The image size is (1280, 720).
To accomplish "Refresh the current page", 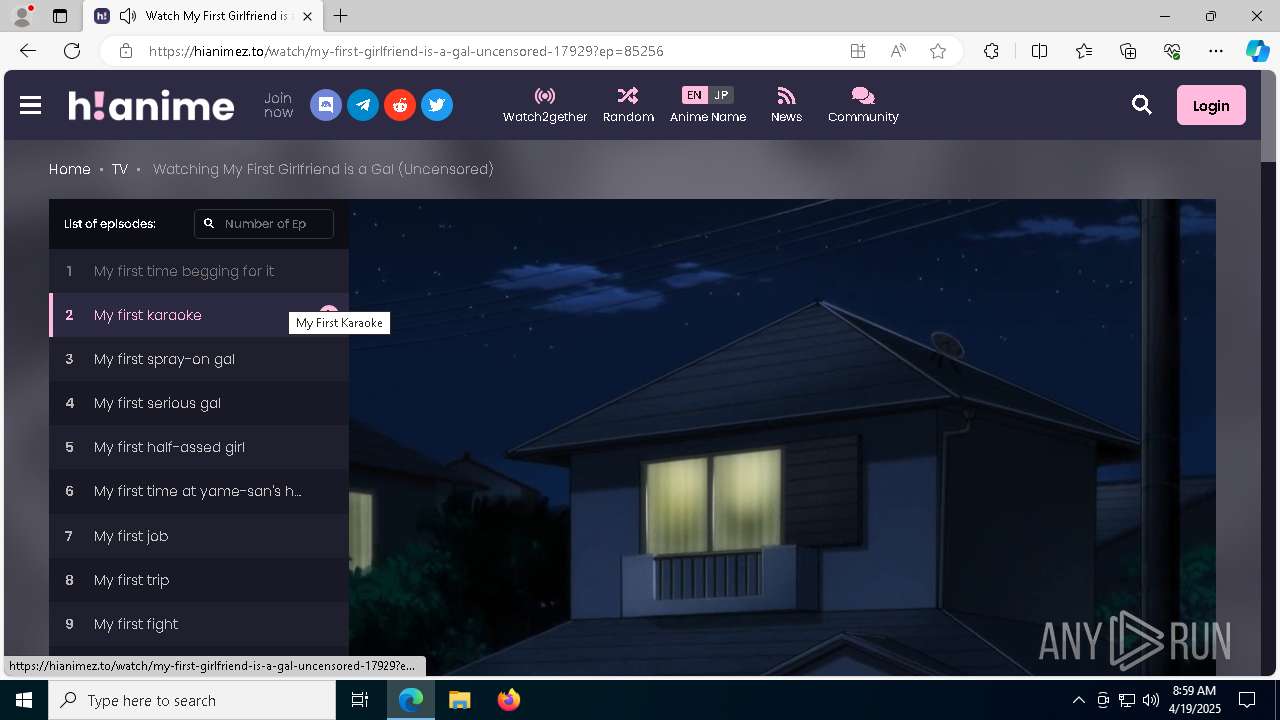I will click(x=72, y=51).
